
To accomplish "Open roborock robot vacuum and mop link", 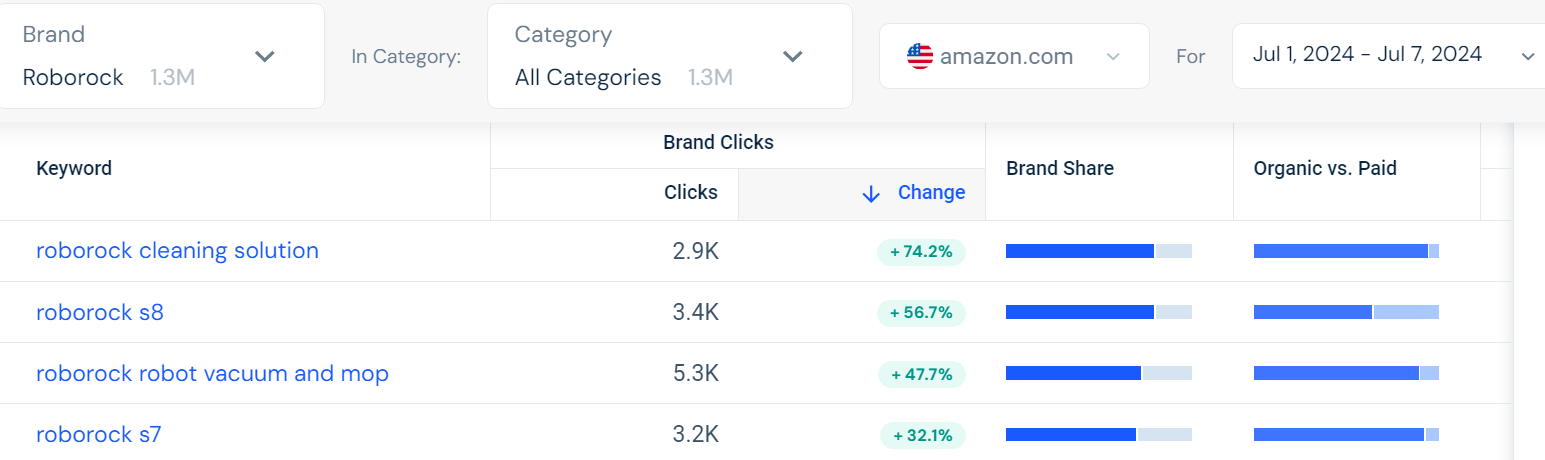I will (x=212, y=374).
